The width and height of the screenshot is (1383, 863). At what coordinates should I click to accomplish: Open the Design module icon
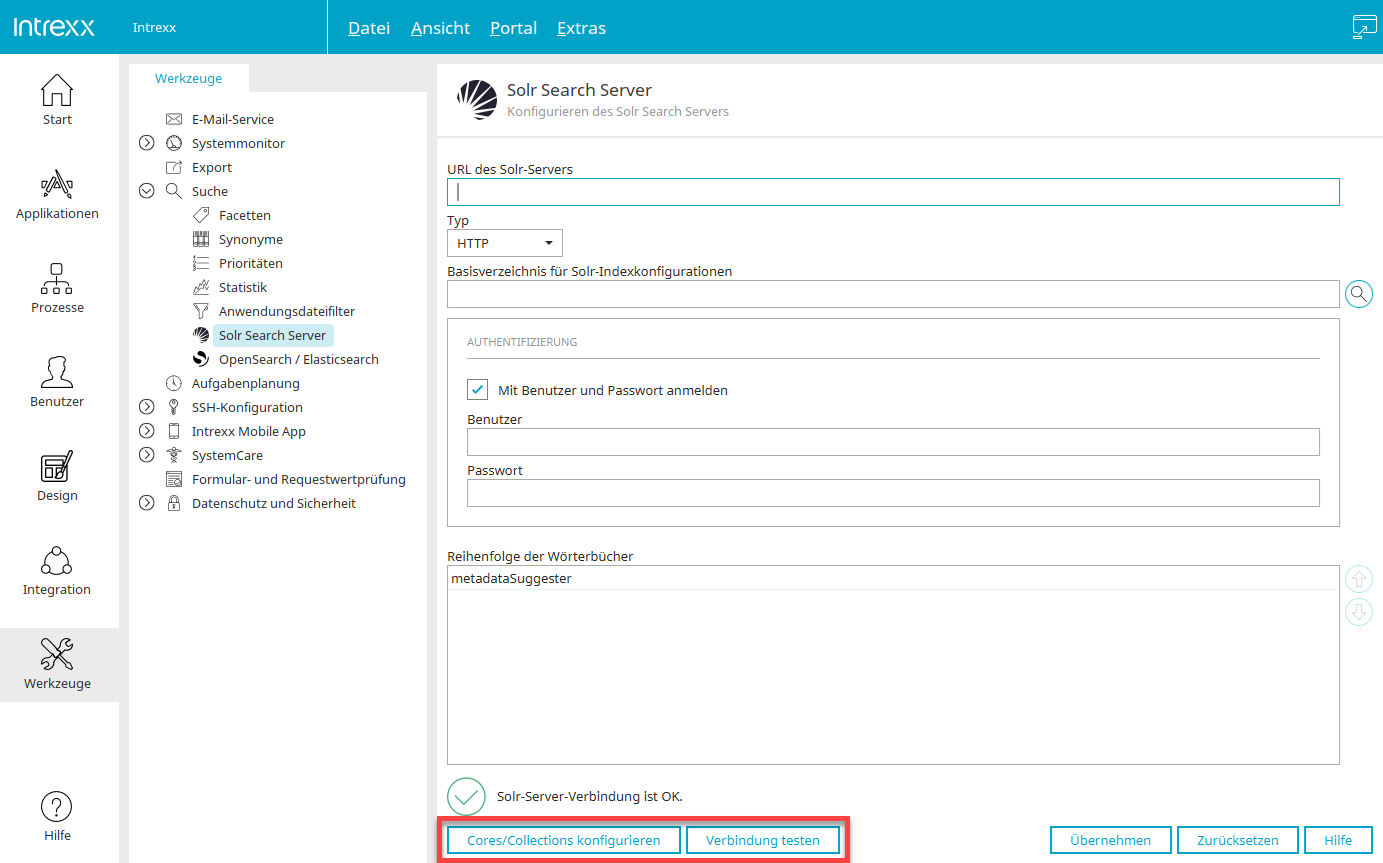point(57,476)
